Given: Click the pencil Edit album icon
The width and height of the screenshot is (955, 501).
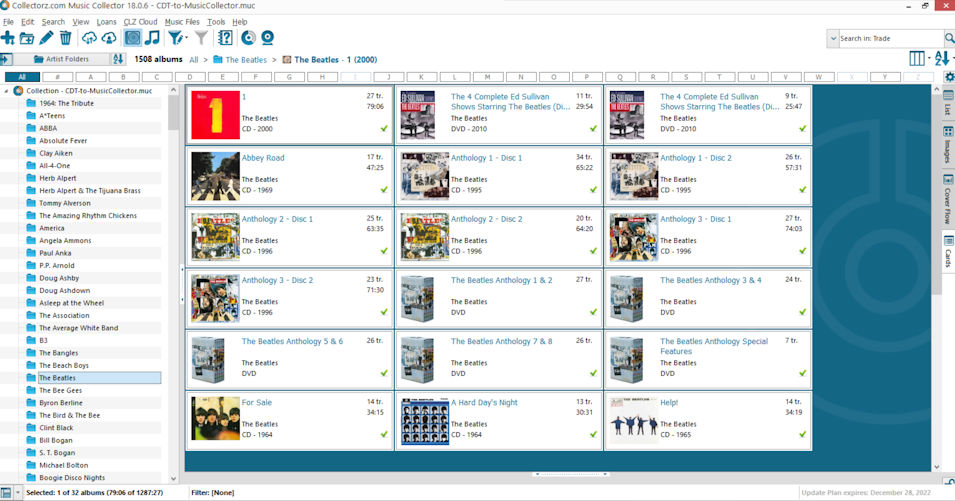Looking at the screenshot, I should [x=46, y=38].
